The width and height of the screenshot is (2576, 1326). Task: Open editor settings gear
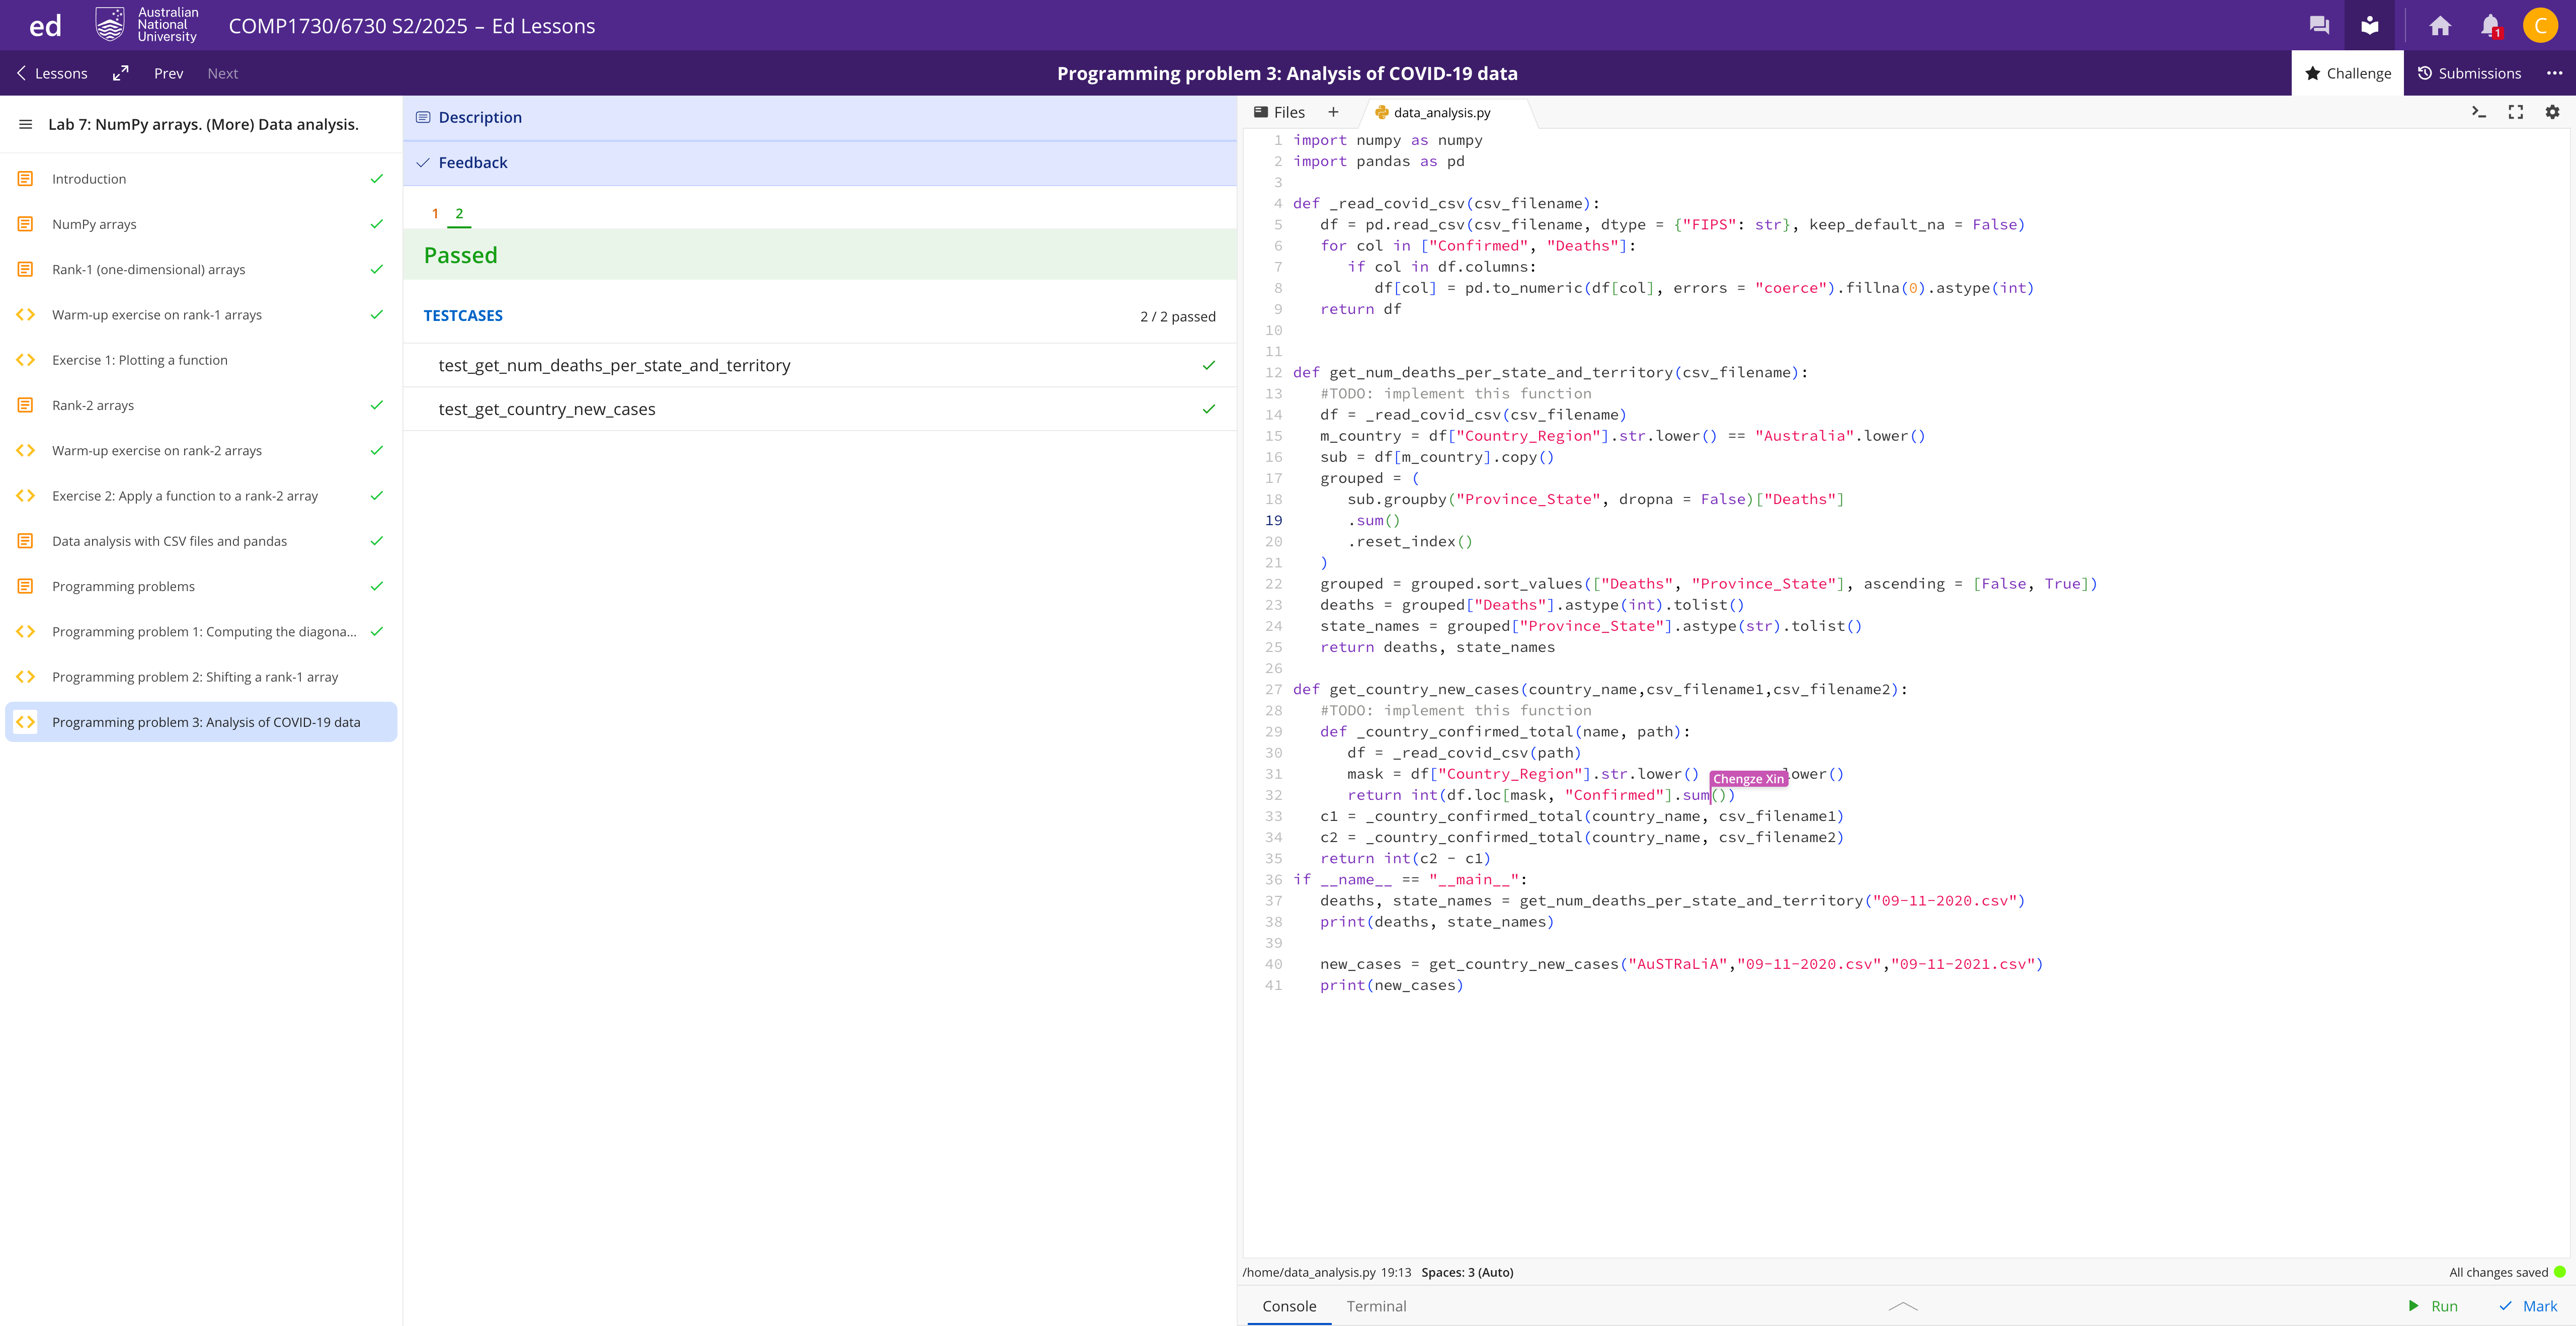[x=2552, y=112]
